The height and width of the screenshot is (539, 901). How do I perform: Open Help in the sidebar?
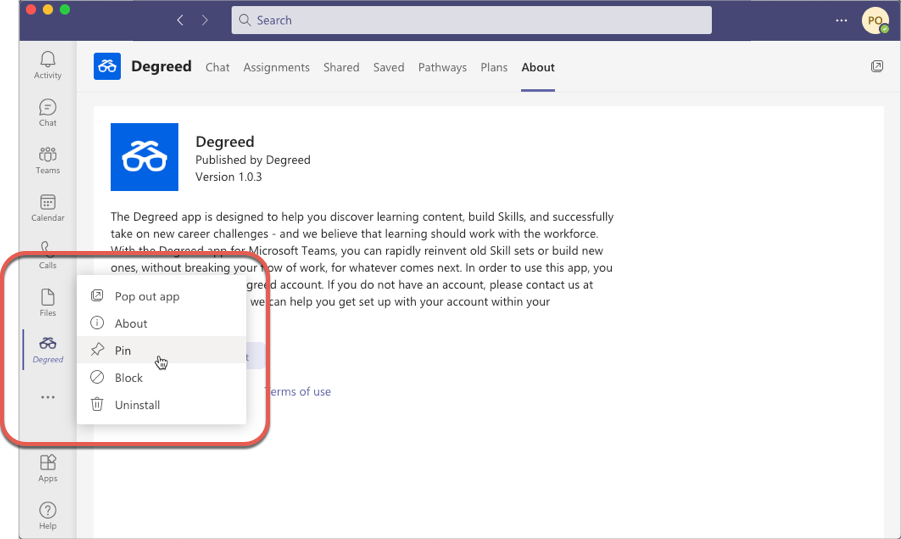(48, 515)
